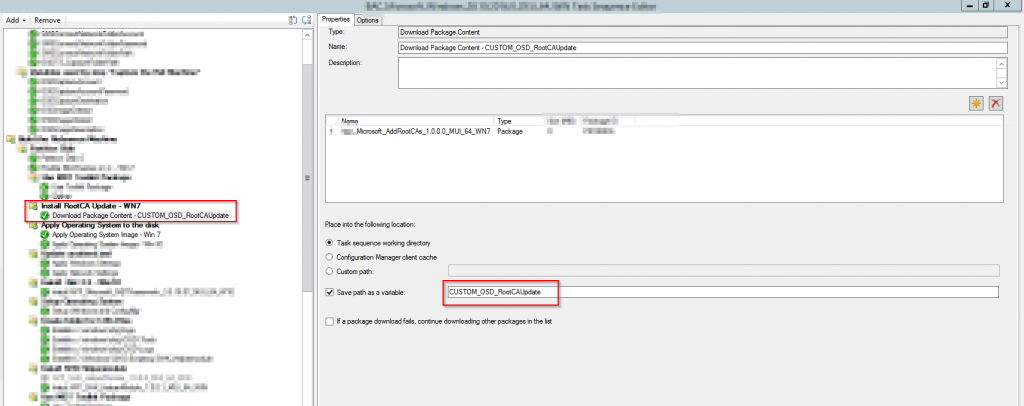Screen dimensions: 1024x406
Task: Click the red X remove package icon
Action: tap(996, 104)
